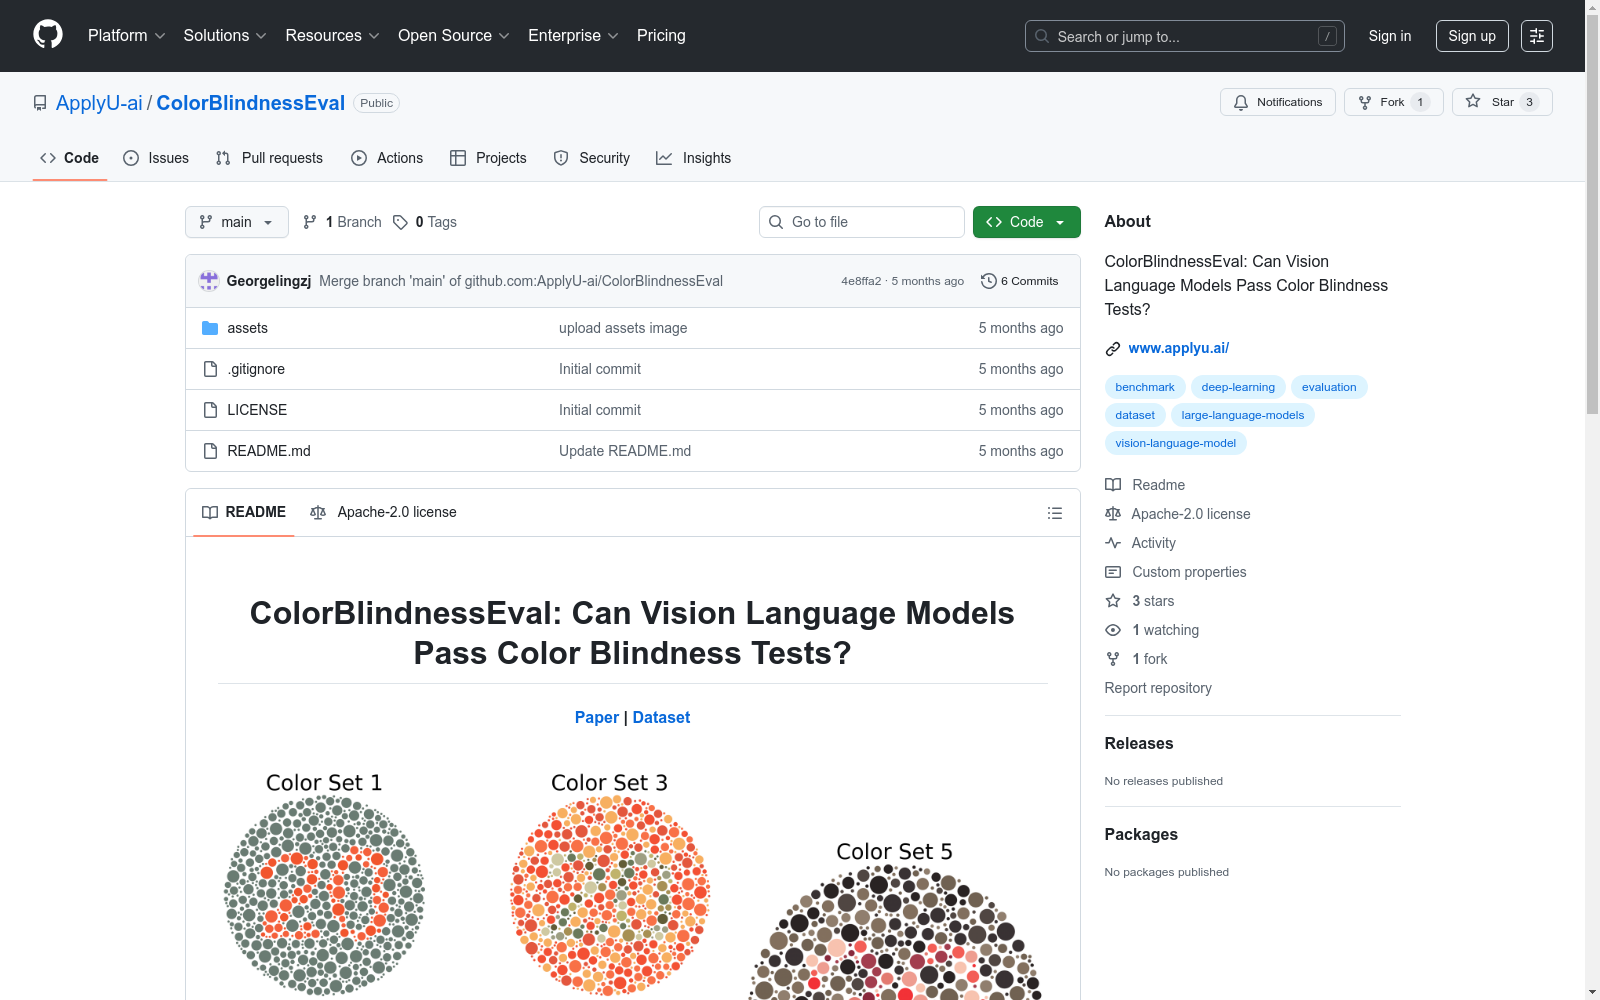
Task: Open the main branch selector dropdown
Action: click(237, 222)
